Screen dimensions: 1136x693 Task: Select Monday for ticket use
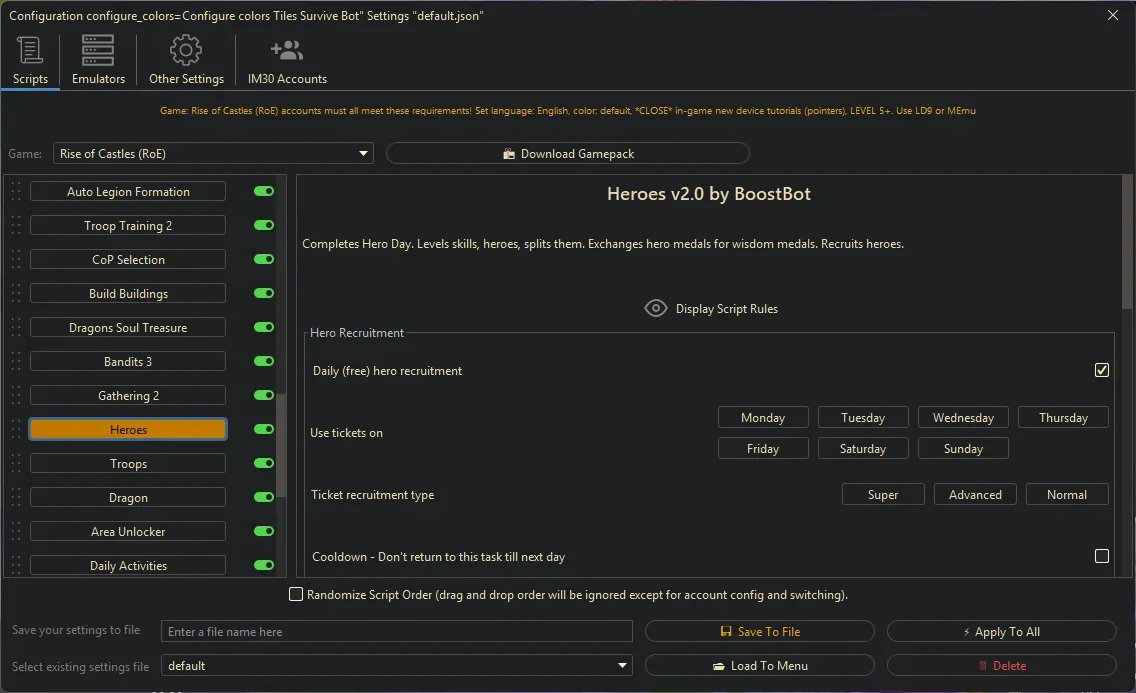click(x=763, y=418)
